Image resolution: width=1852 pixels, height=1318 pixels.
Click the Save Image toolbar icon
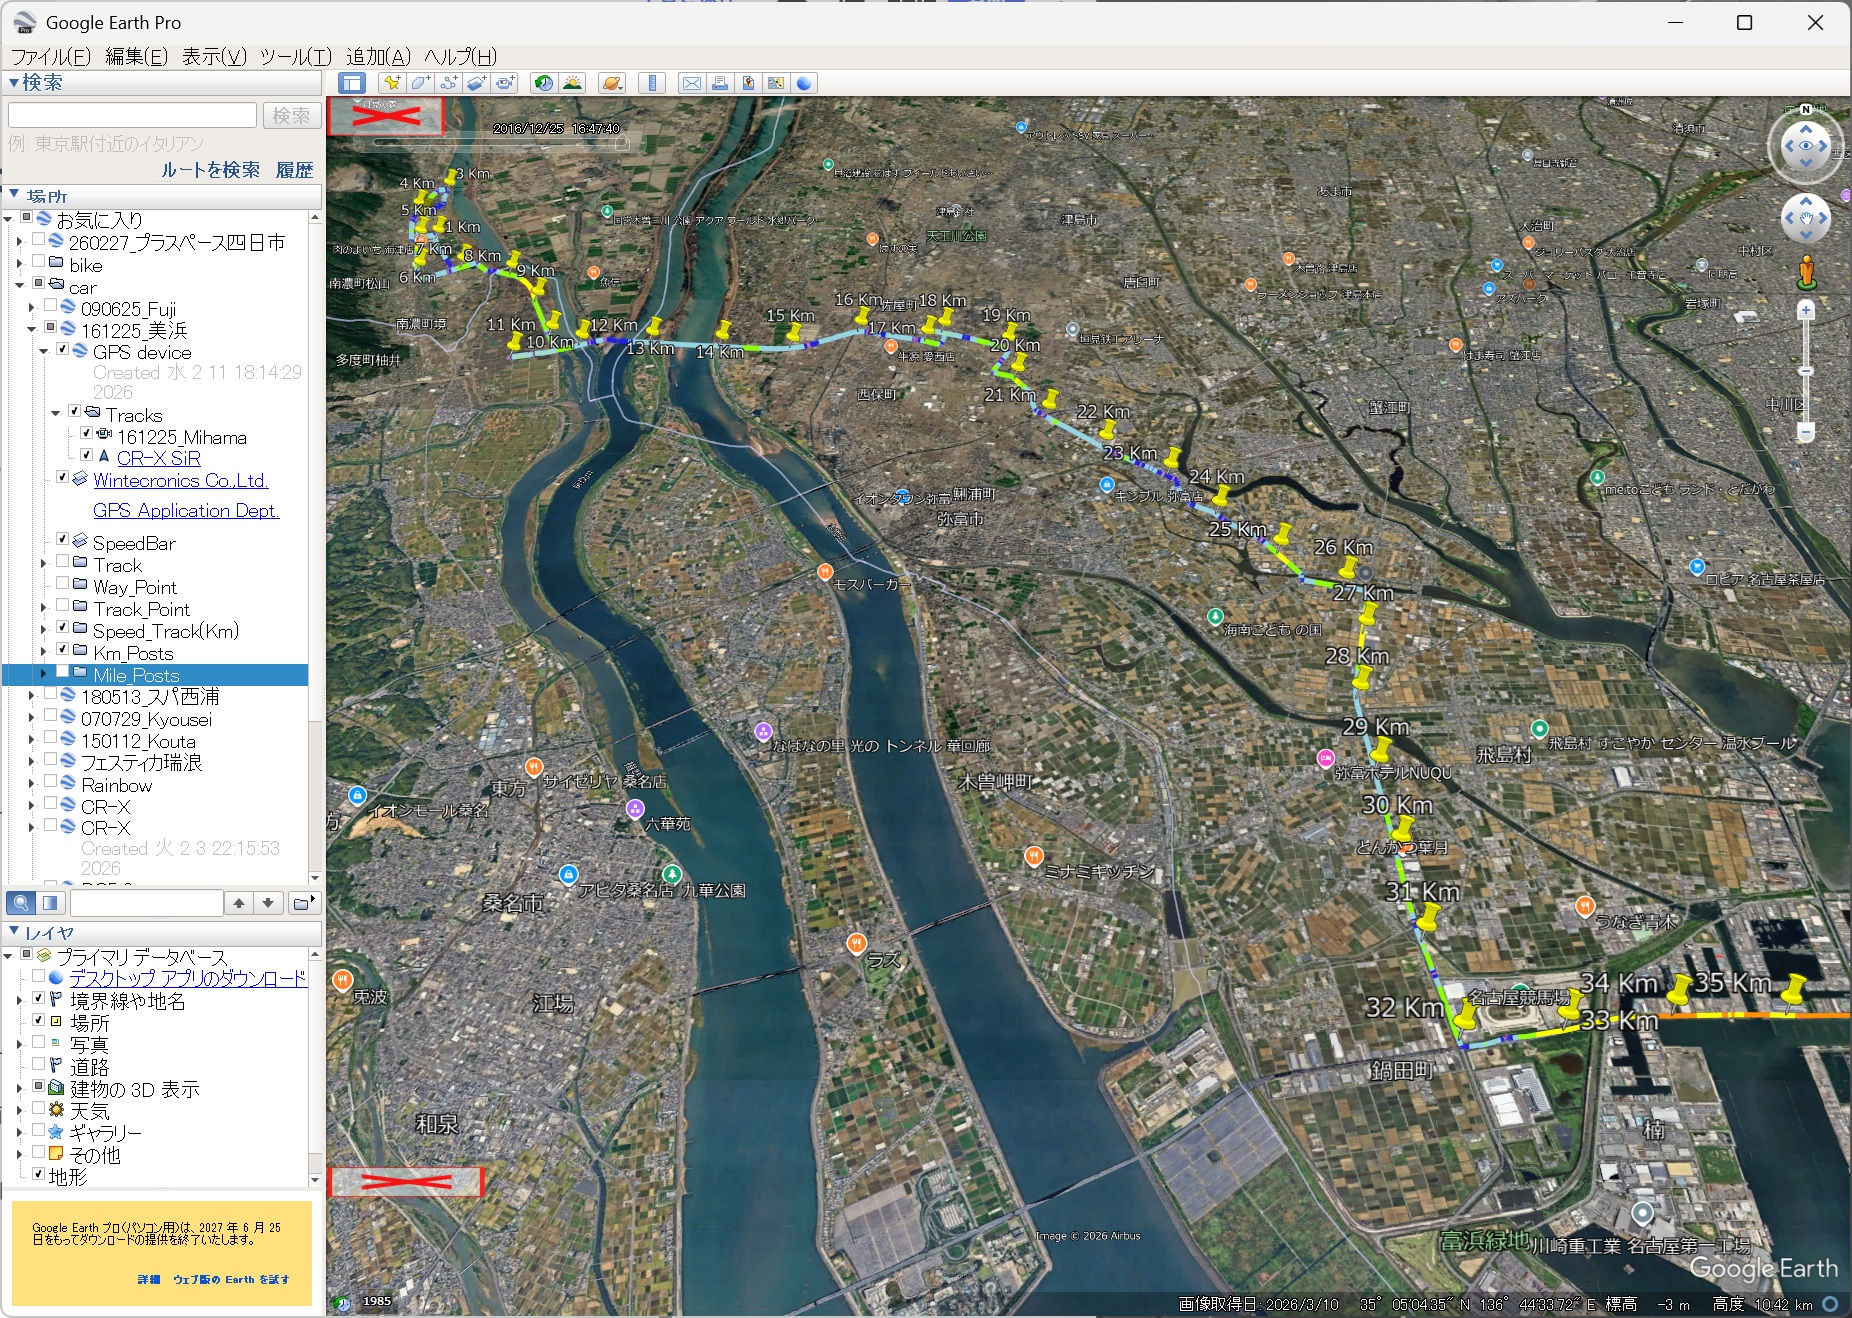748,83
